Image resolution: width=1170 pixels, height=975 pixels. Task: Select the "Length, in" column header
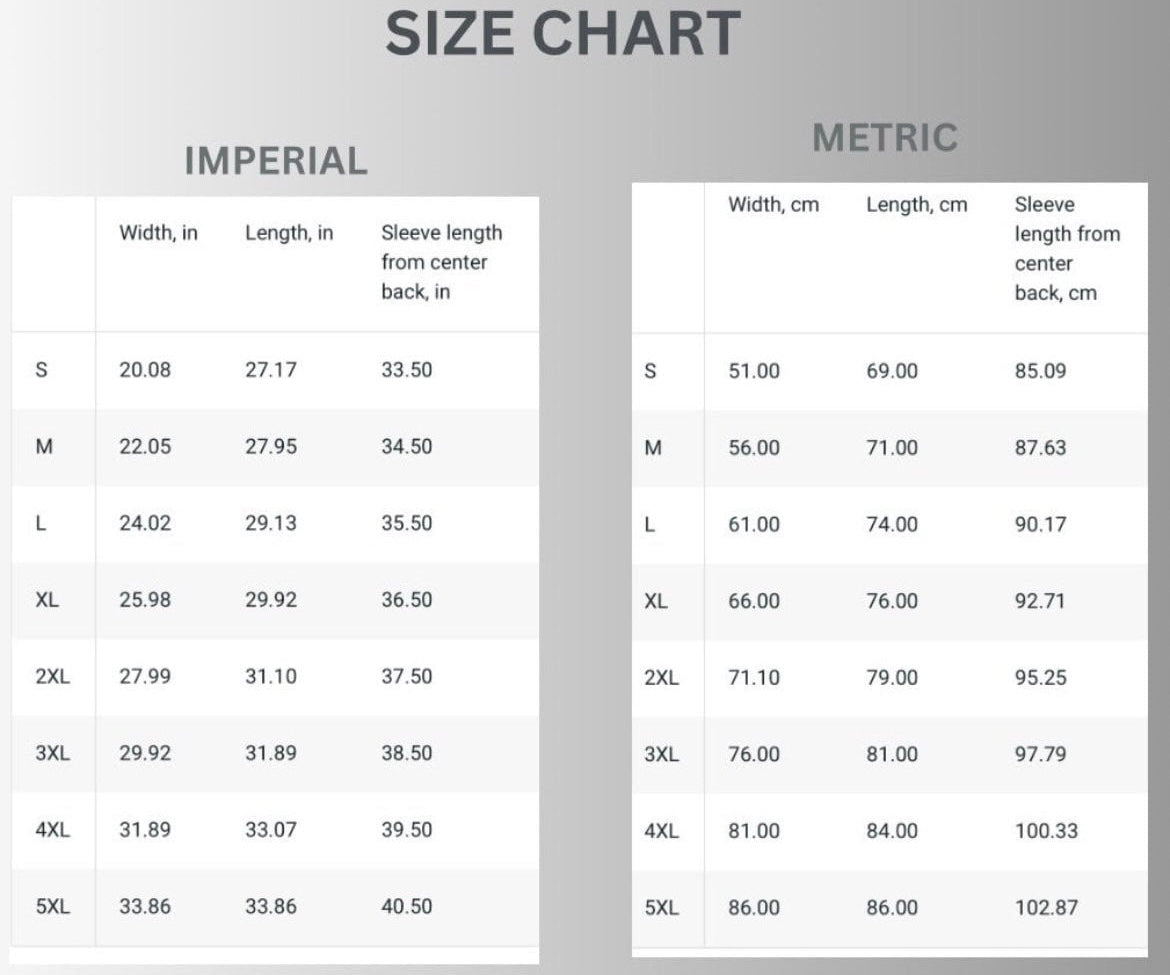coord(289,233)
